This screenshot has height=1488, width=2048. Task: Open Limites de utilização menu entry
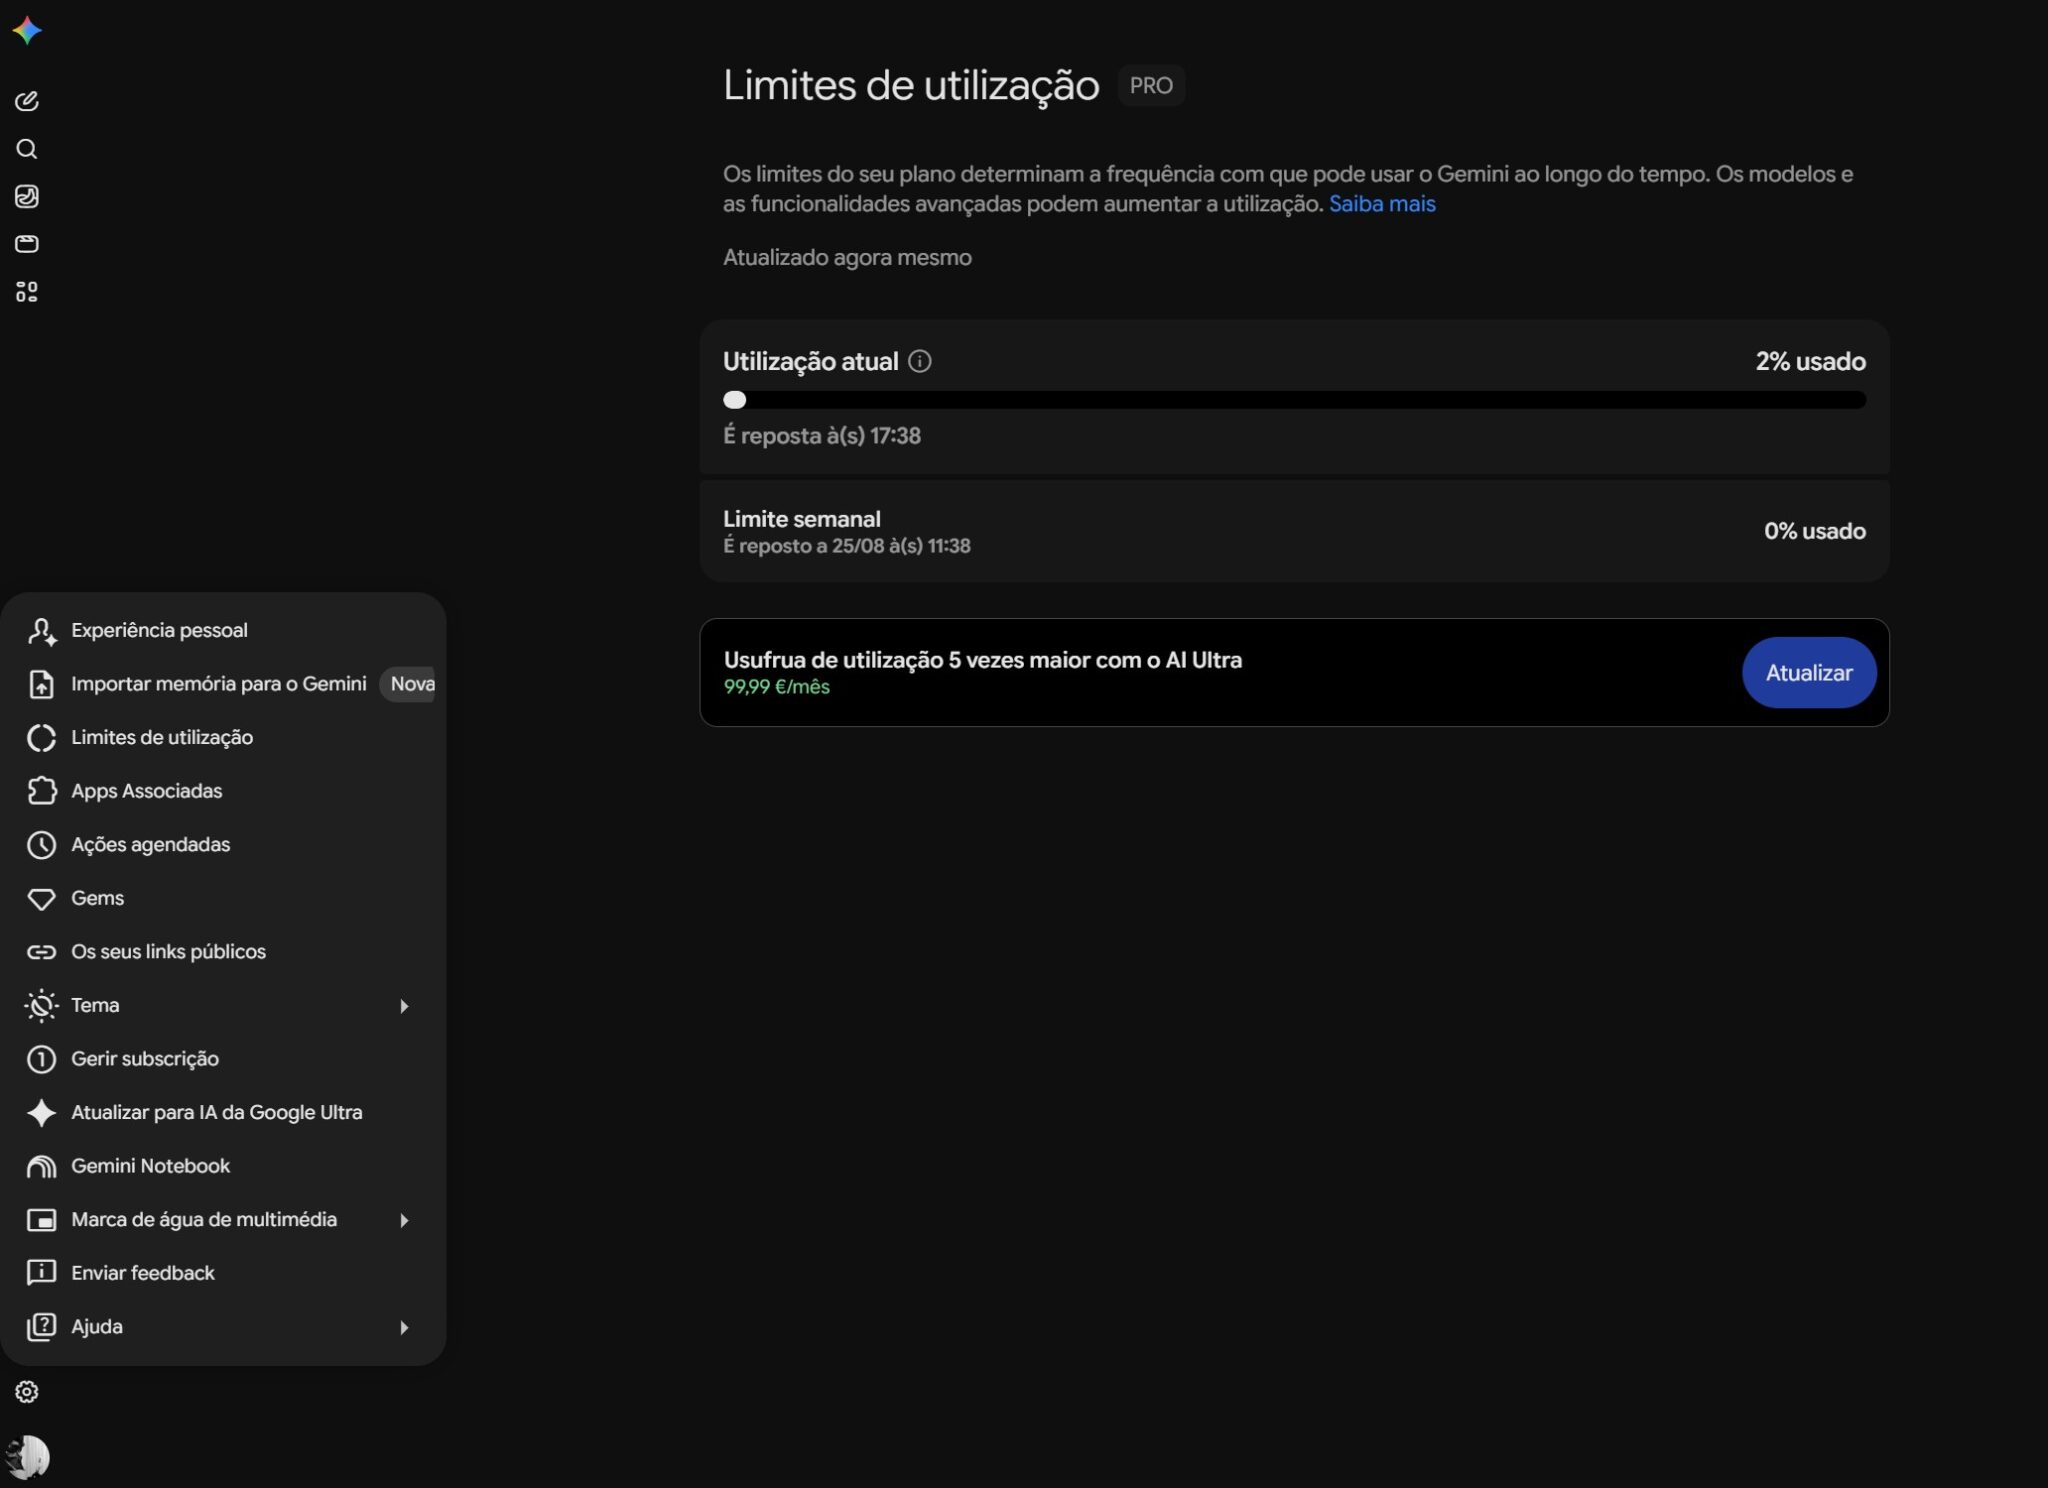coord(223,738)
